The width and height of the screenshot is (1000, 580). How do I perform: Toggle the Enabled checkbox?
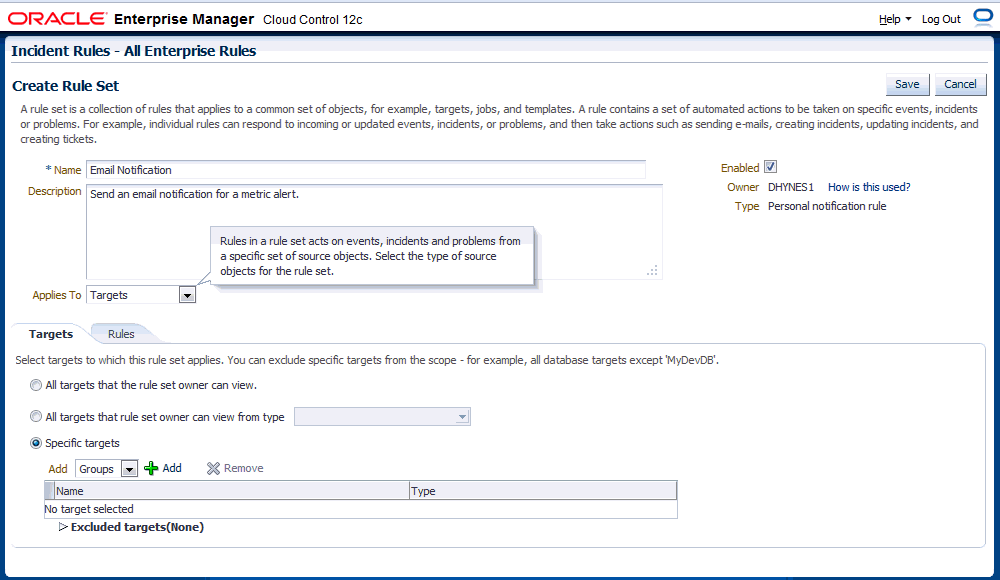770,167
